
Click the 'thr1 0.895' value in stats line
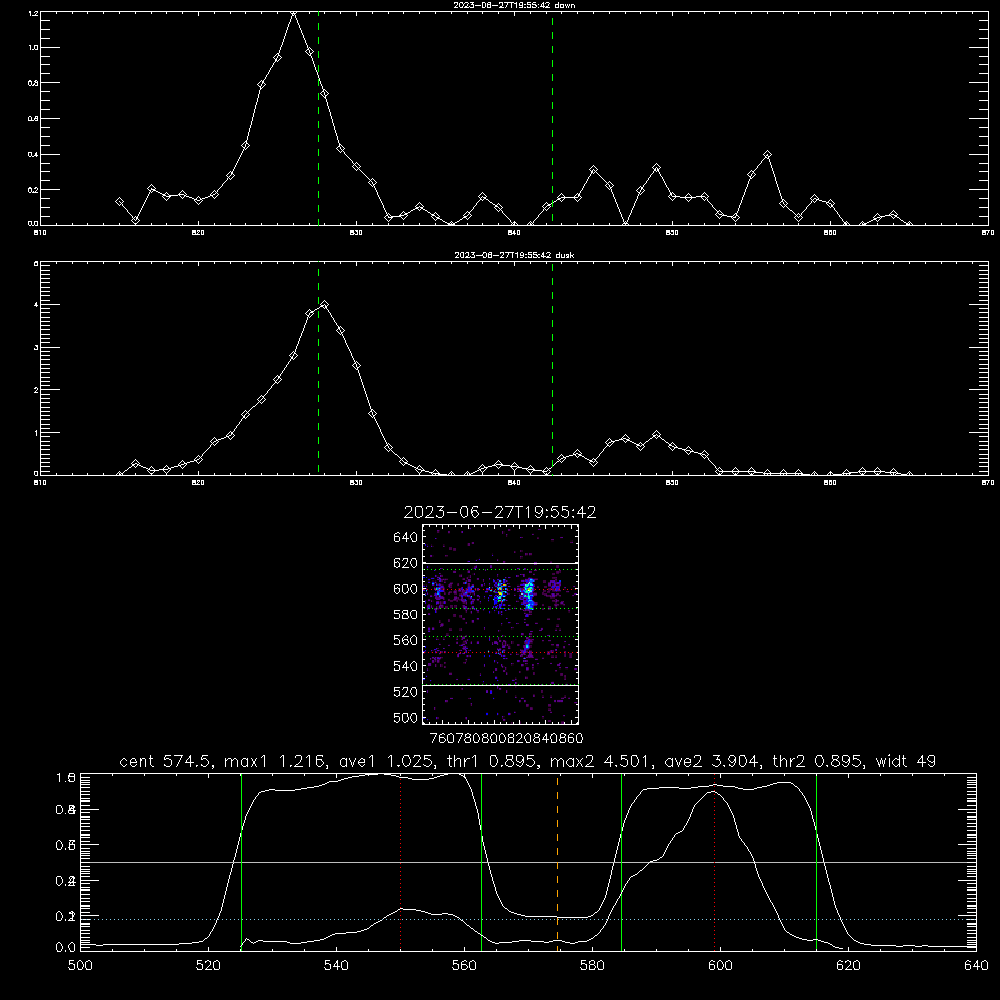pos(495,761)
